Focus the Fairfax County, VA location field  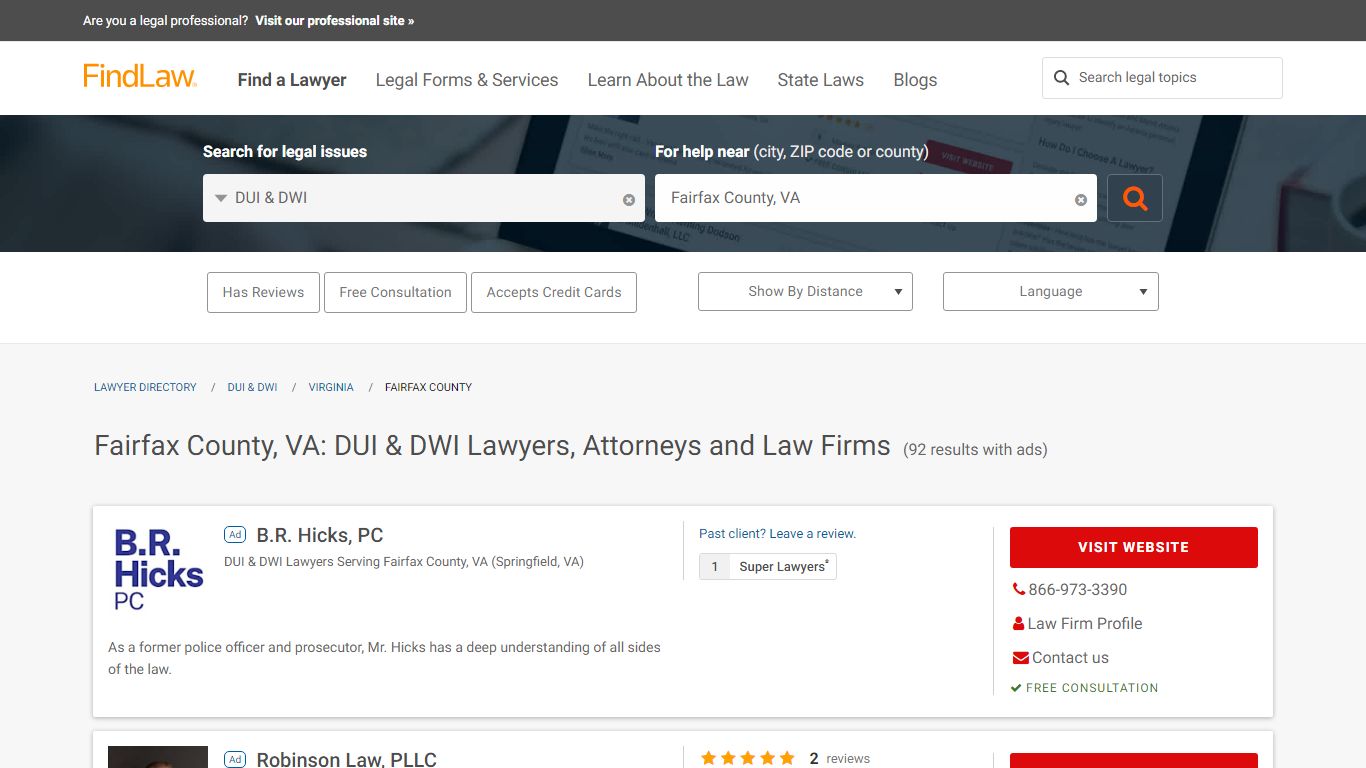point(876,198)
